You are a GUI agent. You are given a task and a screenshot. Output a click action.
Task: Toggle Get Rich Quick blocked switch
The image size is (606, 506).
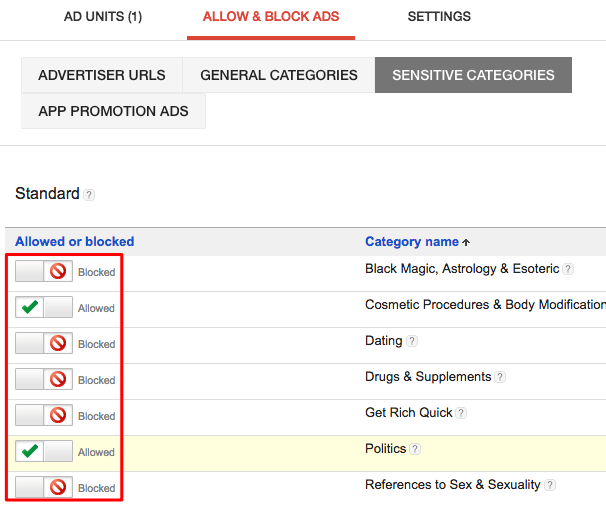tap(44, 415)
